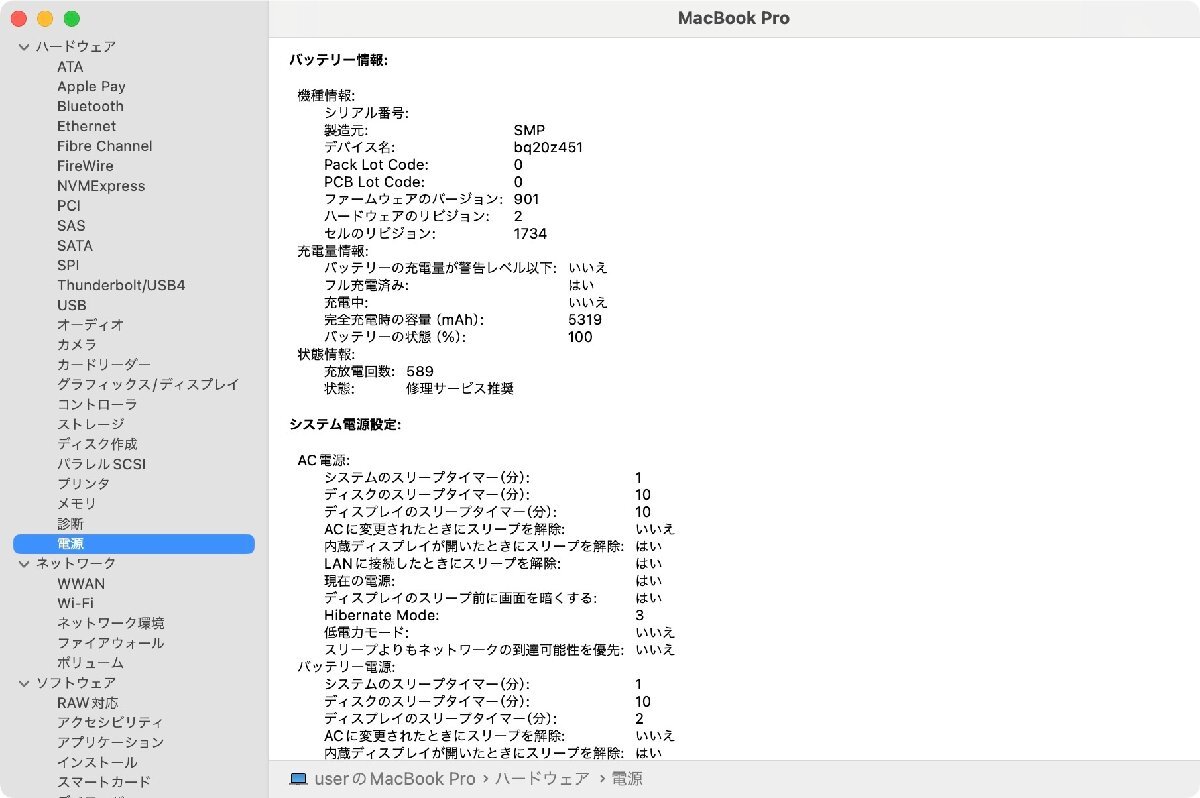Select 診断 in sidebar
Viewport: 1200px width, 798px height.
[70, 524]
